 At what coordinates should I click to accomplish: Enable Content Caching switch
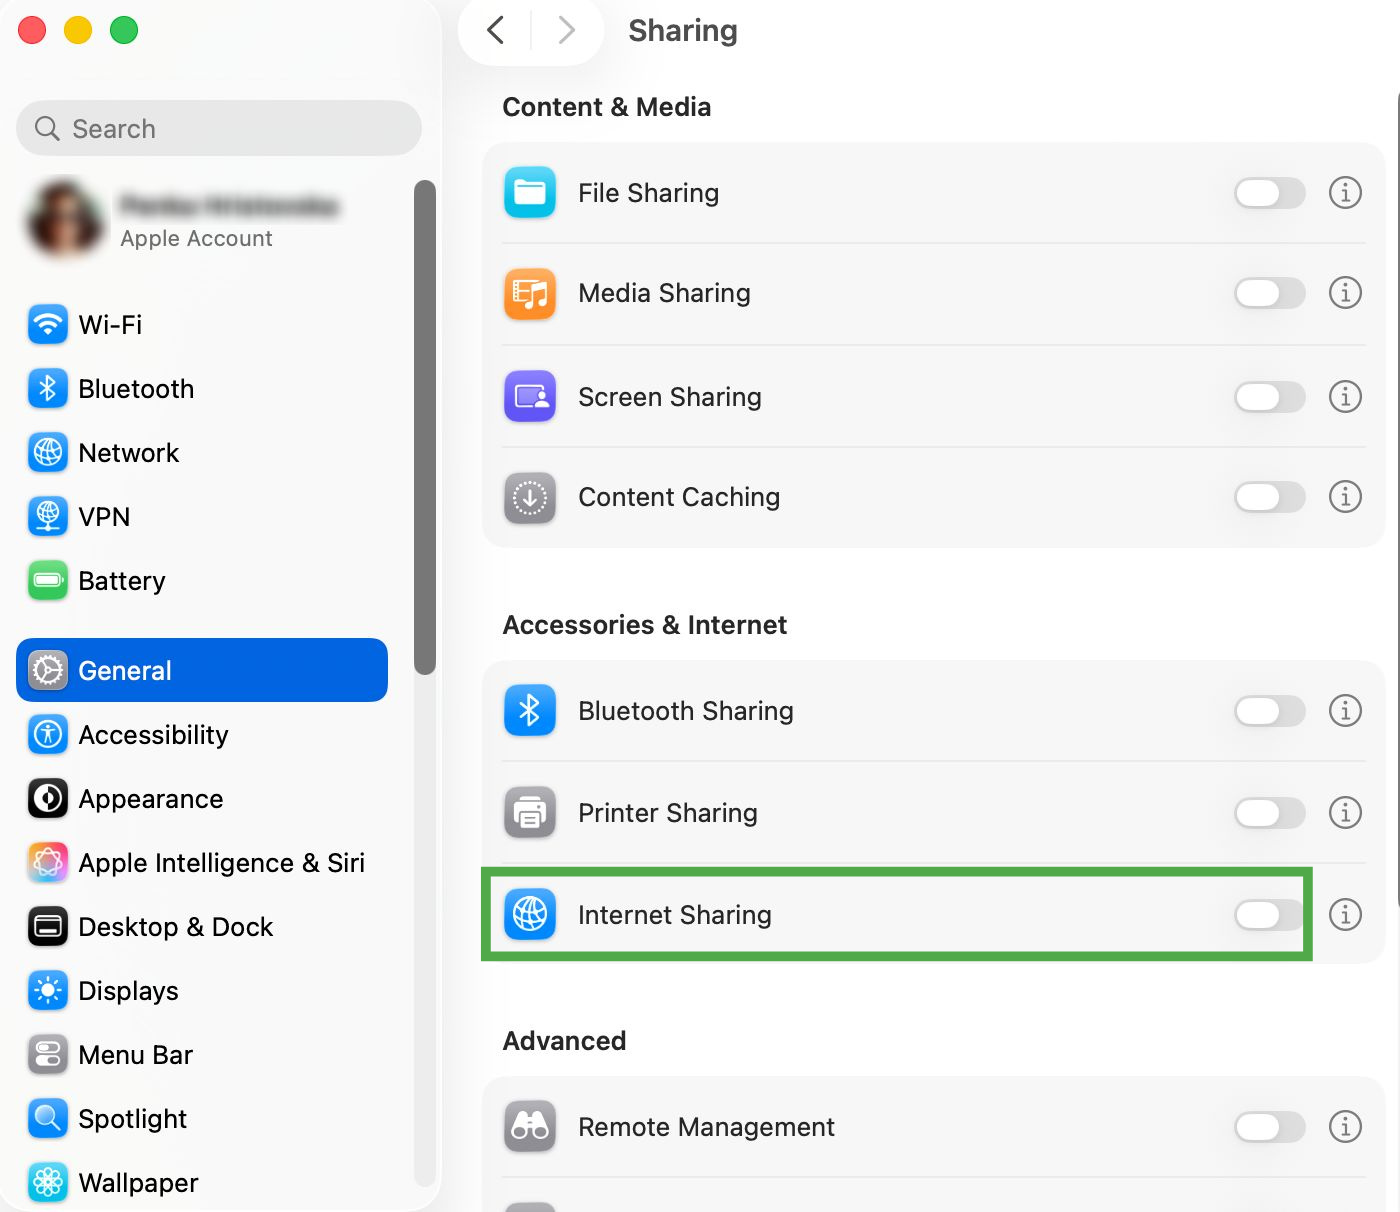coord(1270,497)
